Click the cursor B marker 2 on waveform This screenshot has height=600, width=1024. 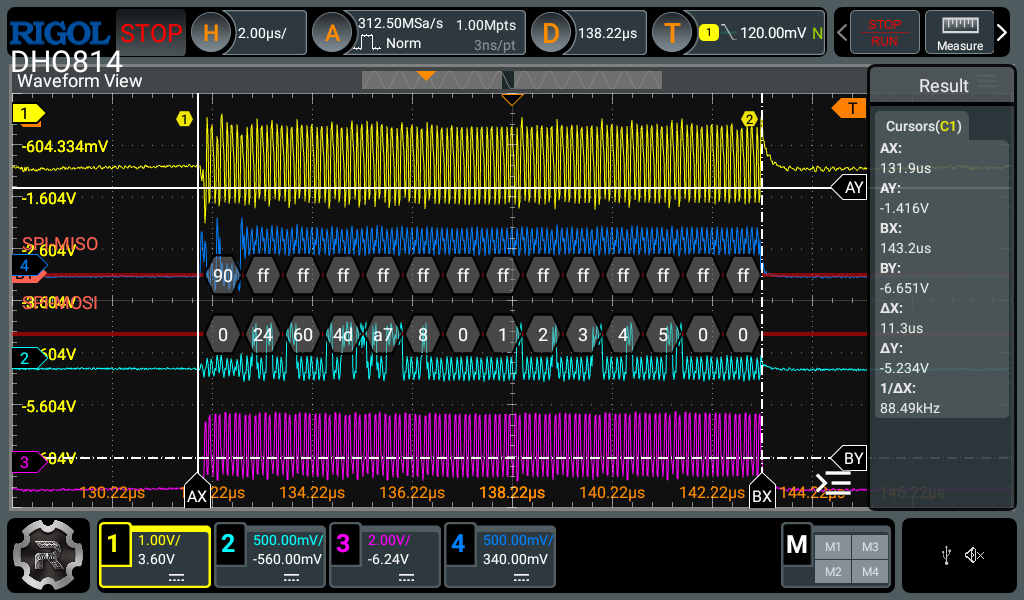(749, 119)
